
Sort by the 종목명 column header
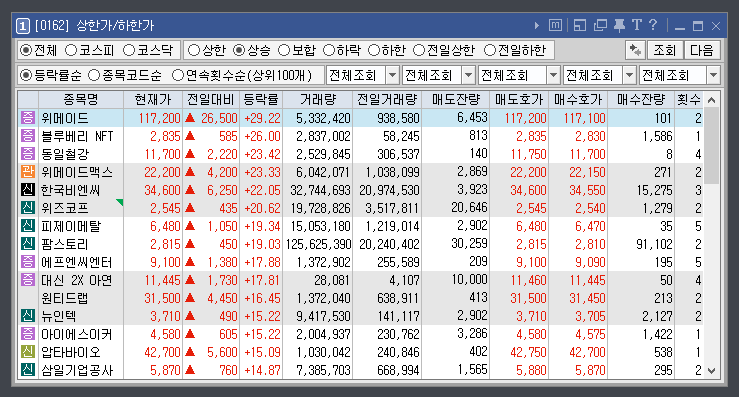point(81,99)
